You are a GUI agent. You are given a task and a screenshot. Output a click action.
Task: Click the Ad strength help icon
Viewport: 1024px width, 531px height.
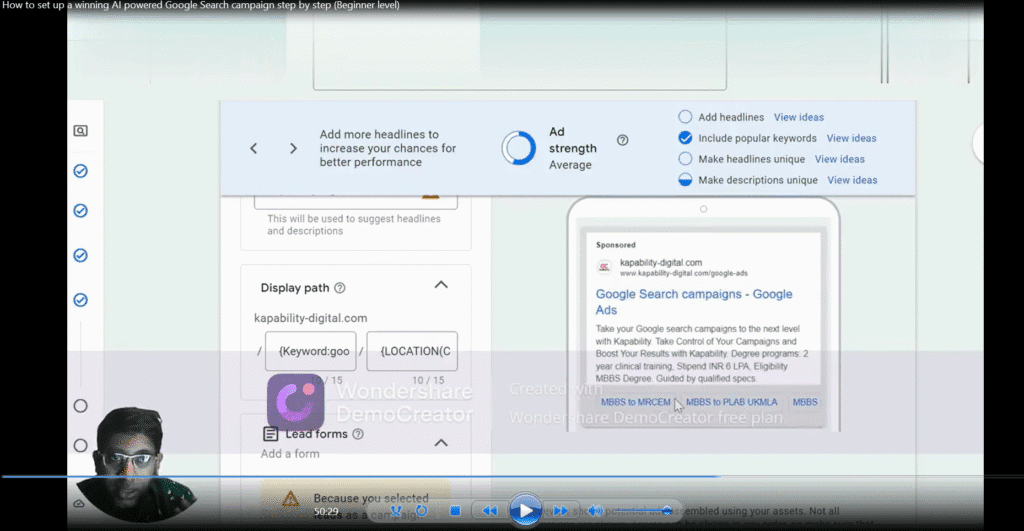pos(623,140)
